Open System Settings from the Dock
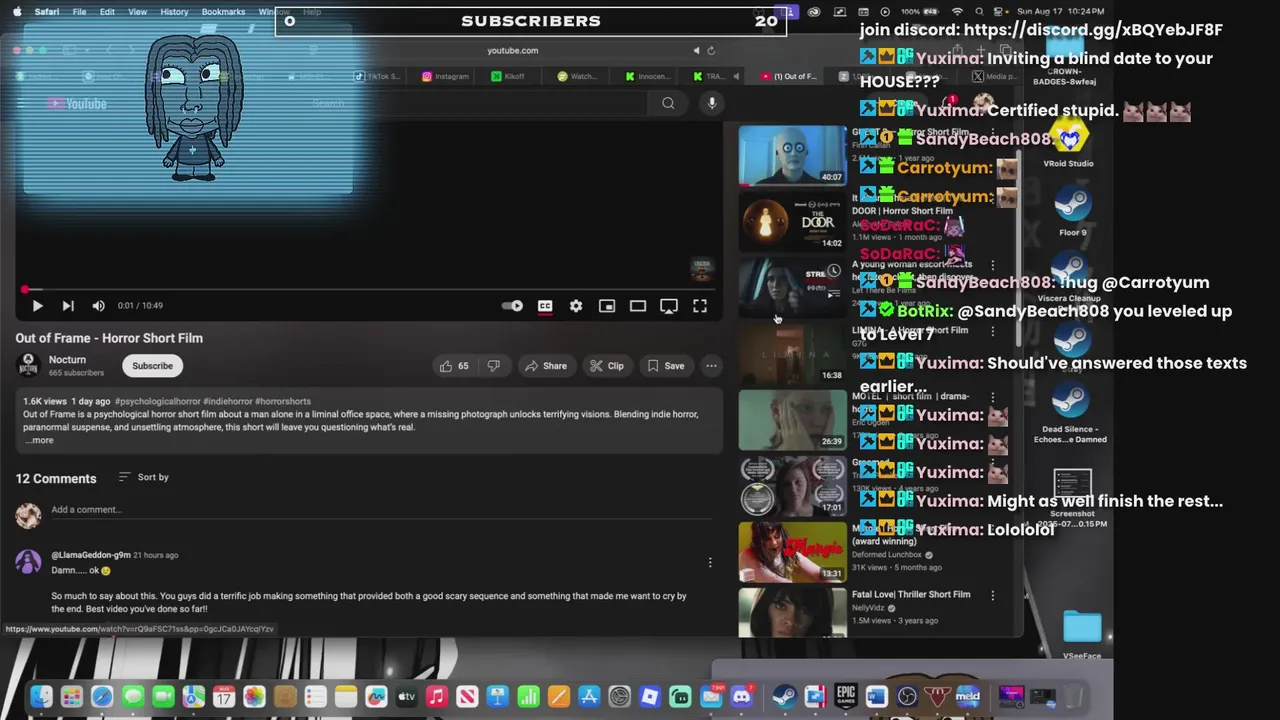Image resolution: width=1280 pixels, height=720 pixels. [x=620, y=697]
